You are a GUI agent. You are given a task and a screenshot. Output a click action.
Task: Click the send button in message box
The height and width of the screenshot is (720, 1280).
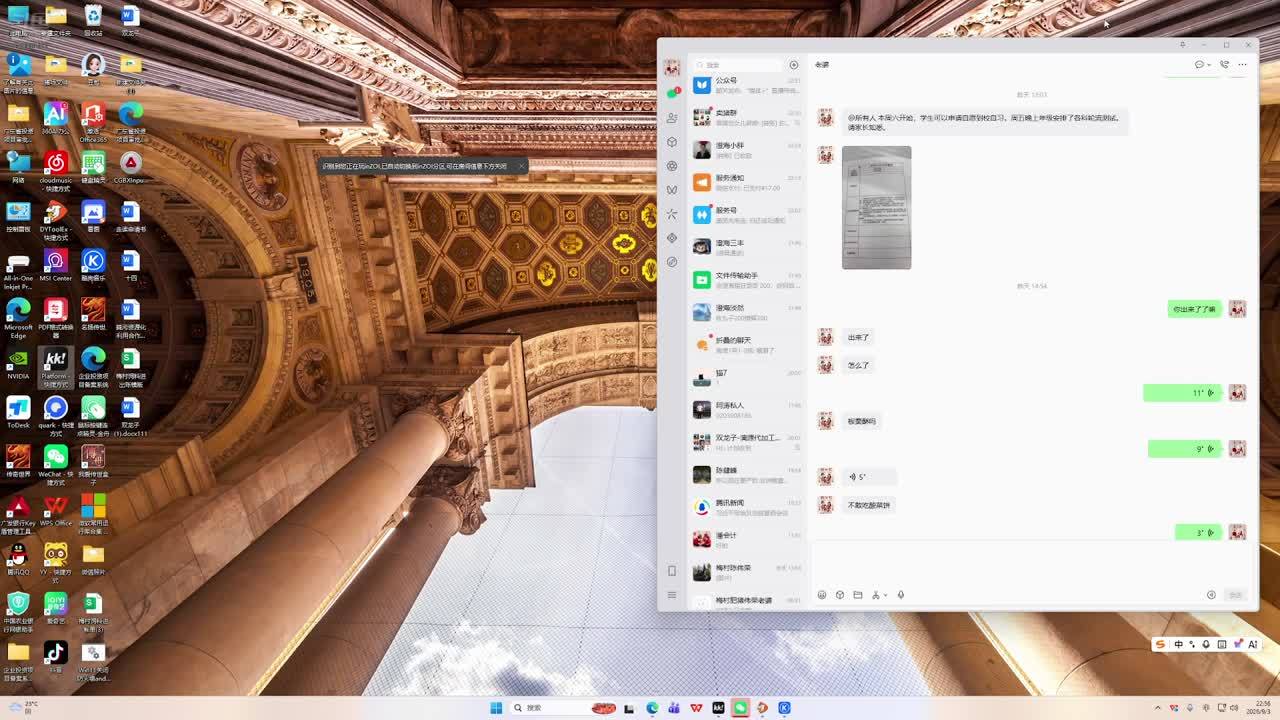pyautogui.click(x=1236, y=595)
